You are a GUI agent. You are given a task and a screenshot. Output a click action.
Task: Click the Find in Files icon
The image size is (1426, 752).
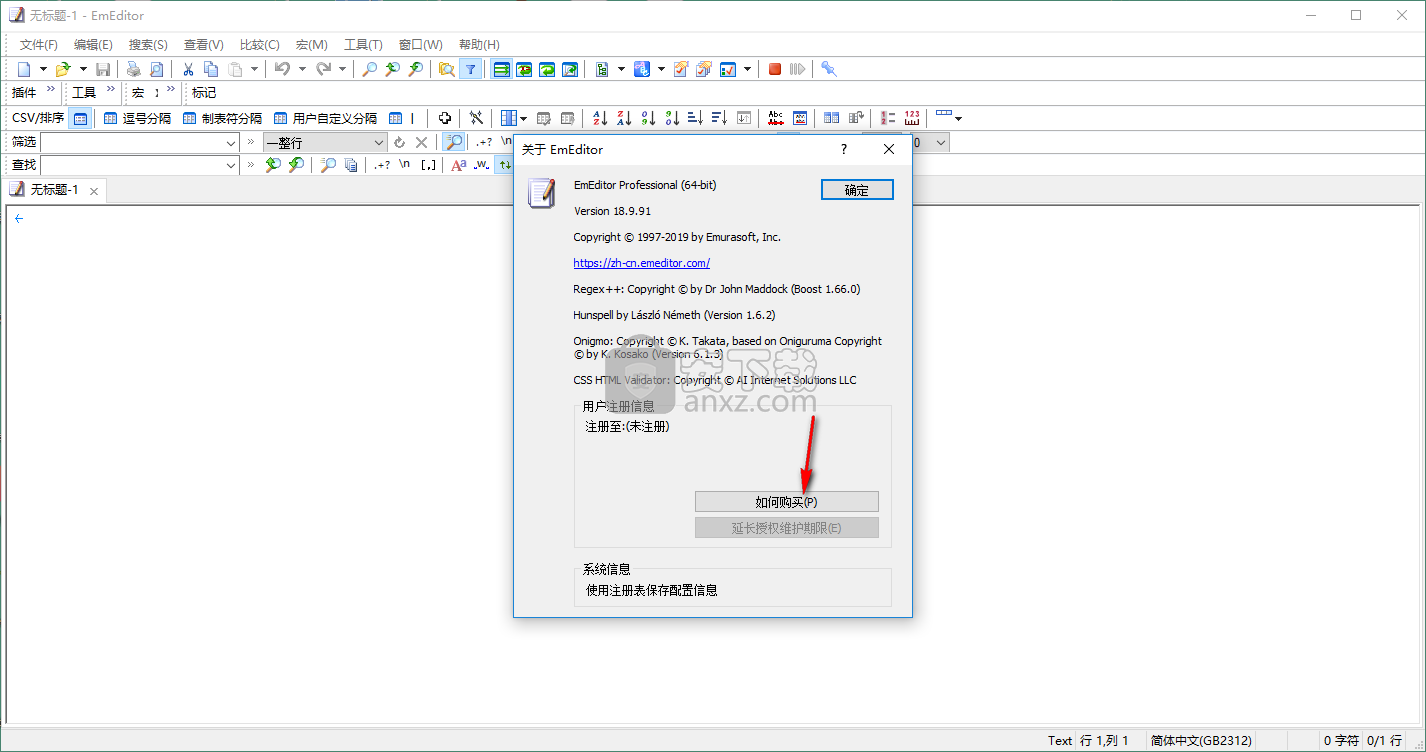[x=446, y=69]
